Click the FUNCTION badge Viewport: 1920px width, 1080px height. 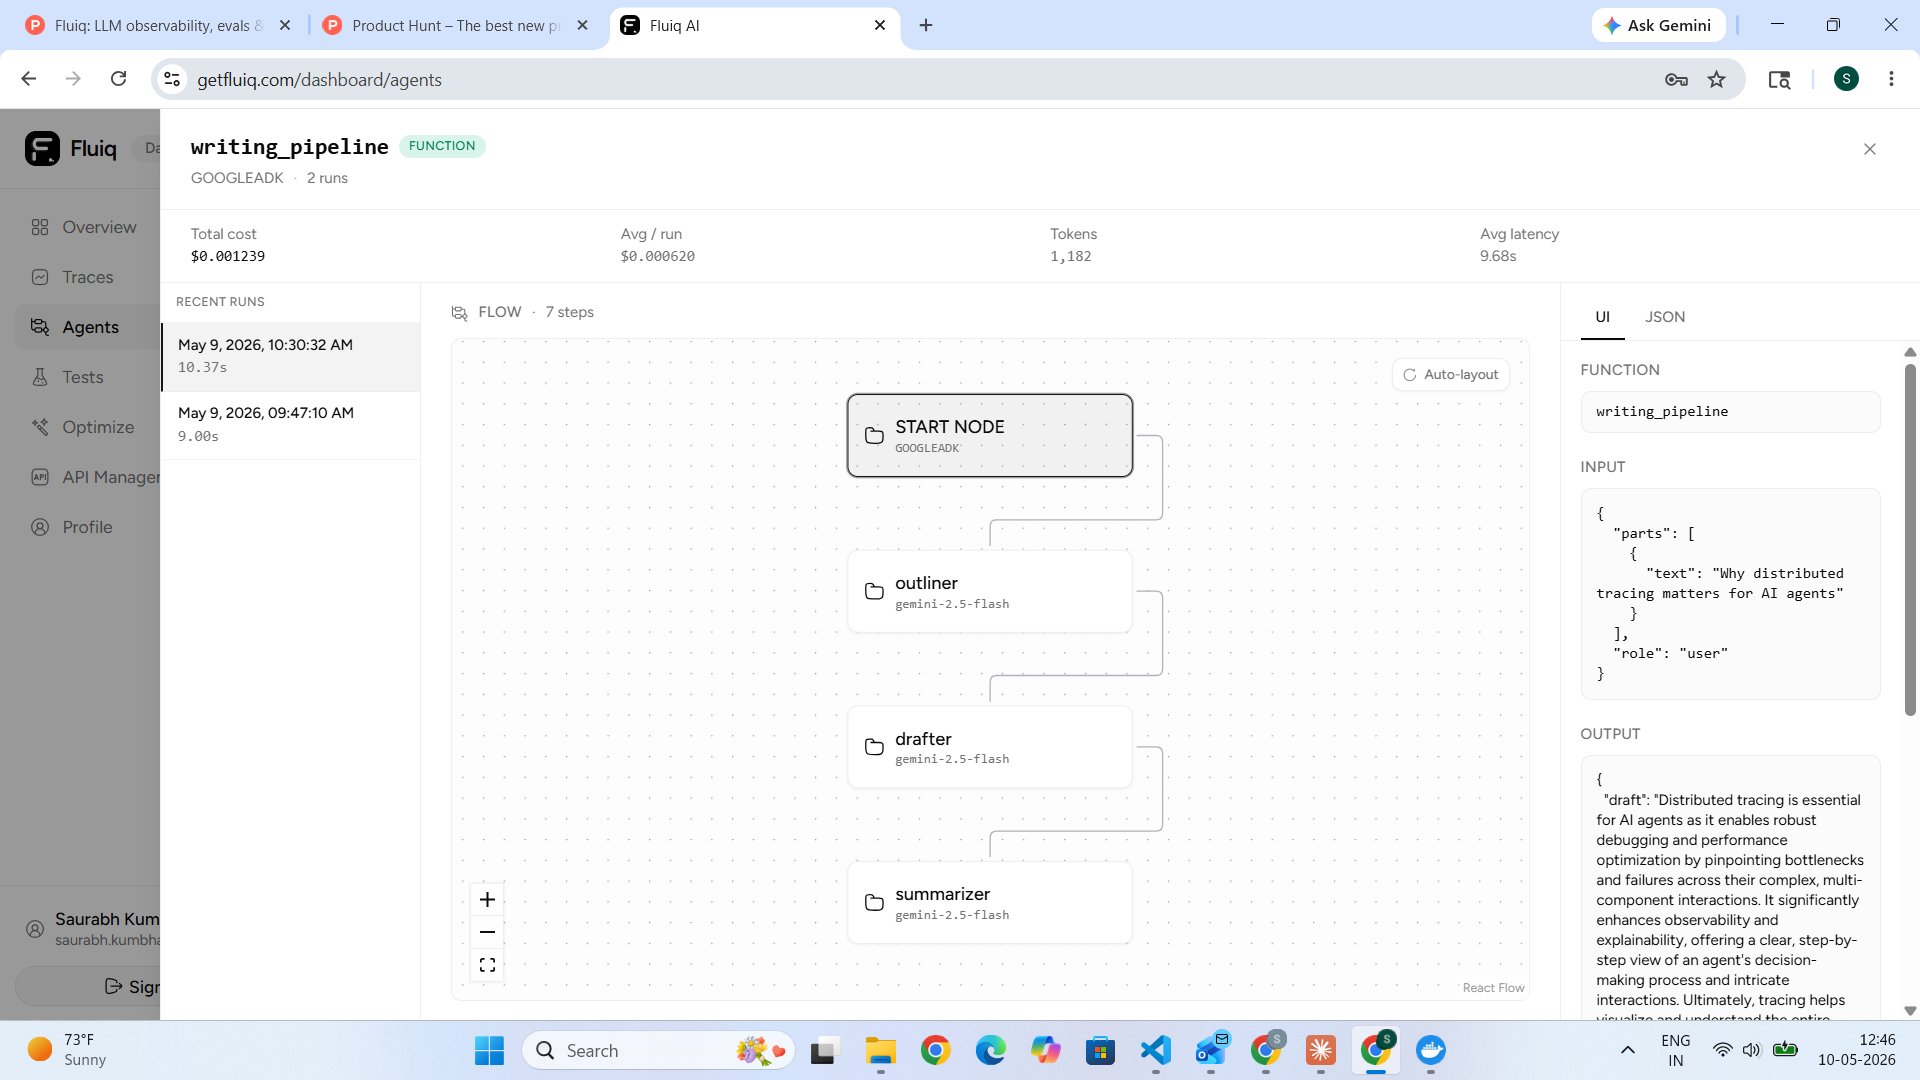tap(442, 146)
